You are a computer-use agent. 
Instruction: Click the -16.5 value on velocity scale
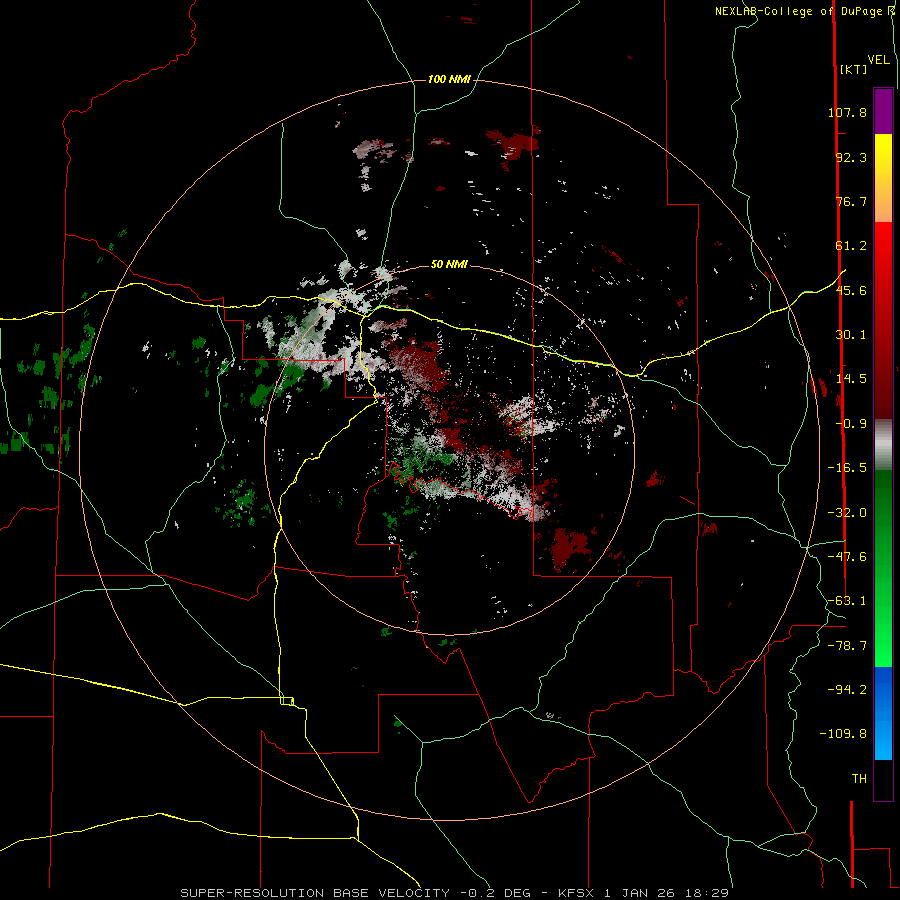847,468
